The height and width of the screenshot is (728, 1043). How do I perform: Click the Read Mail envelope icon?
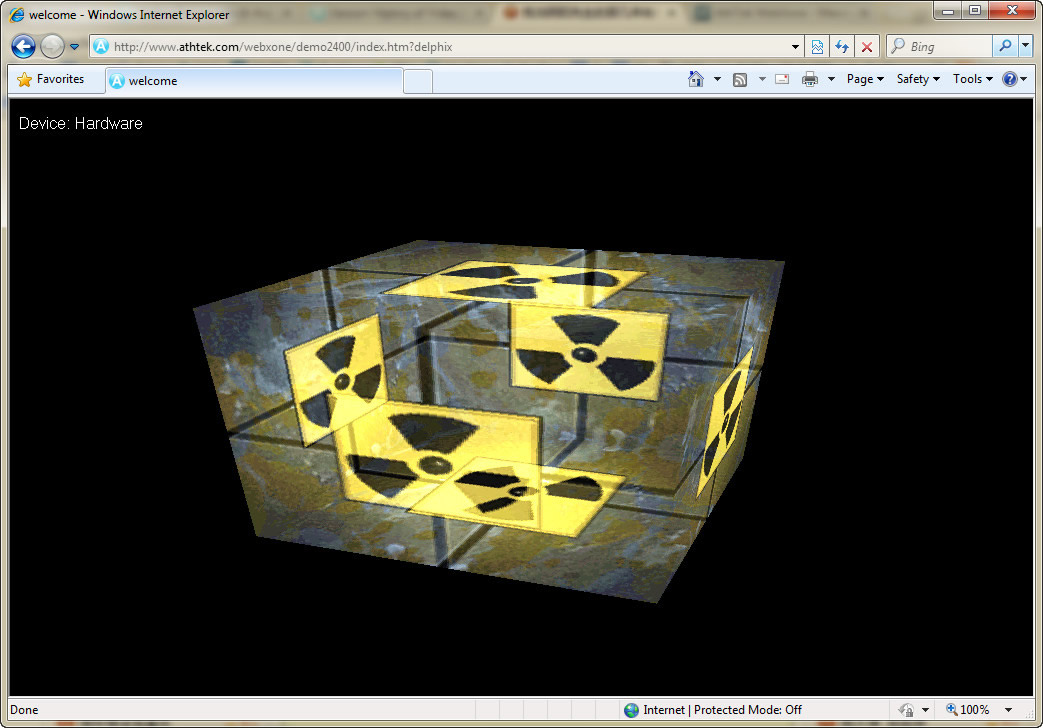pyautogui.click(x=782, y=79)
